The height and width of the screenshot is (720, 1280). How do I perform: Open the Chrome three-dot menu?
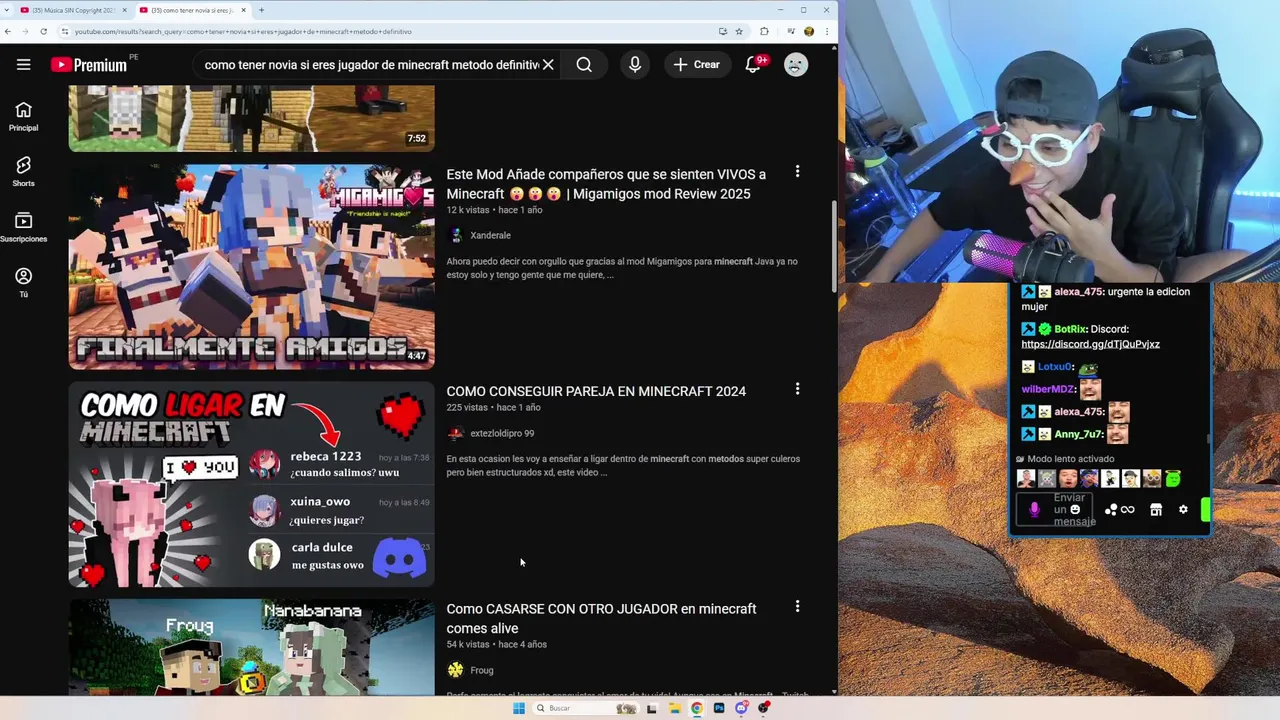pos(827,31)
